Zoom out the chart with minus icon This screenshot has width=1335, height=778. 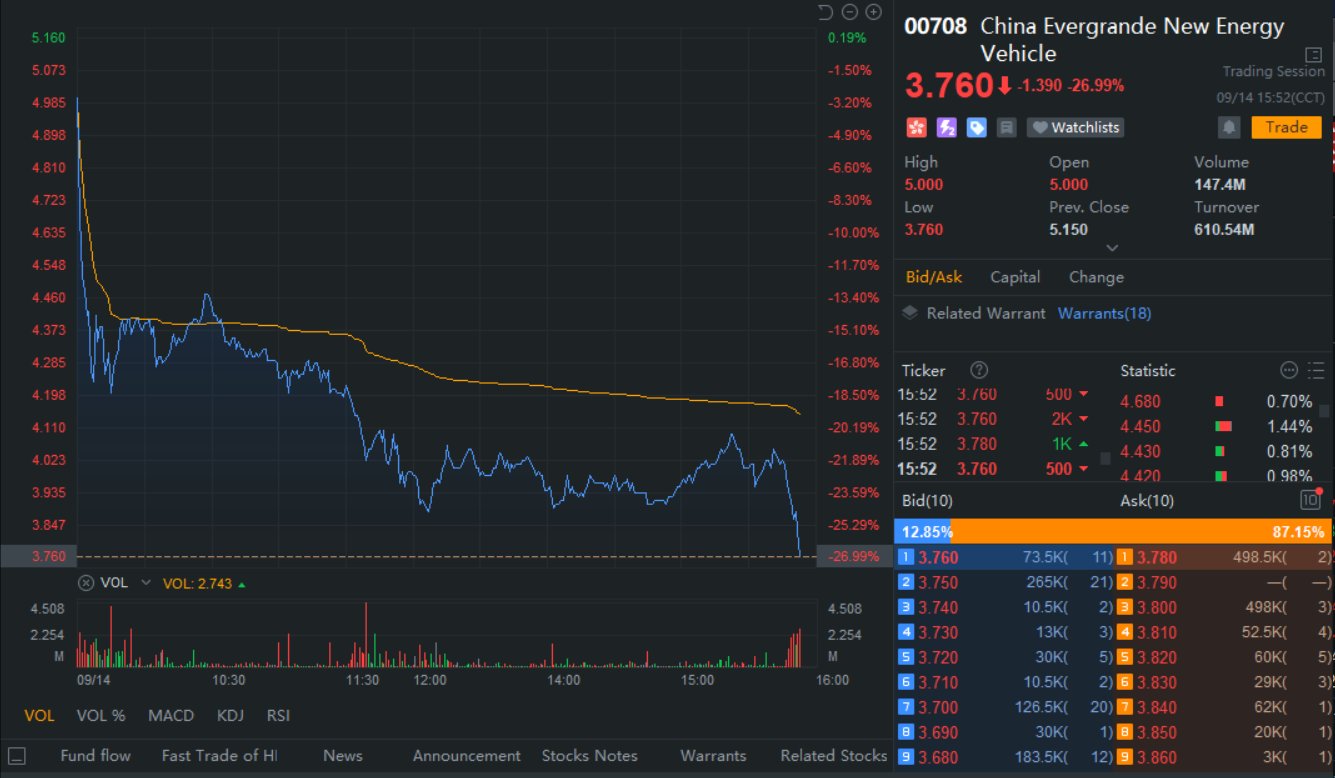(x=850, y=12)
